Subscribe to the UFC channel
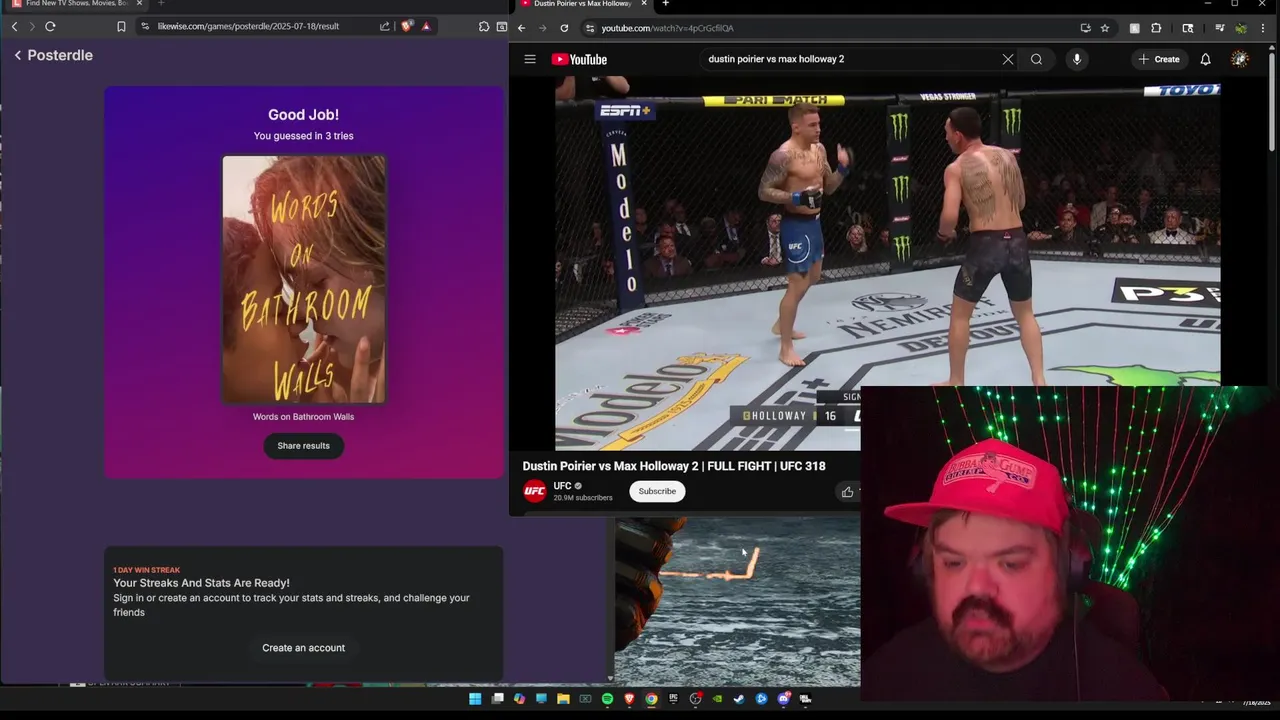This screenshot has height=720, width=1280. 657,491
